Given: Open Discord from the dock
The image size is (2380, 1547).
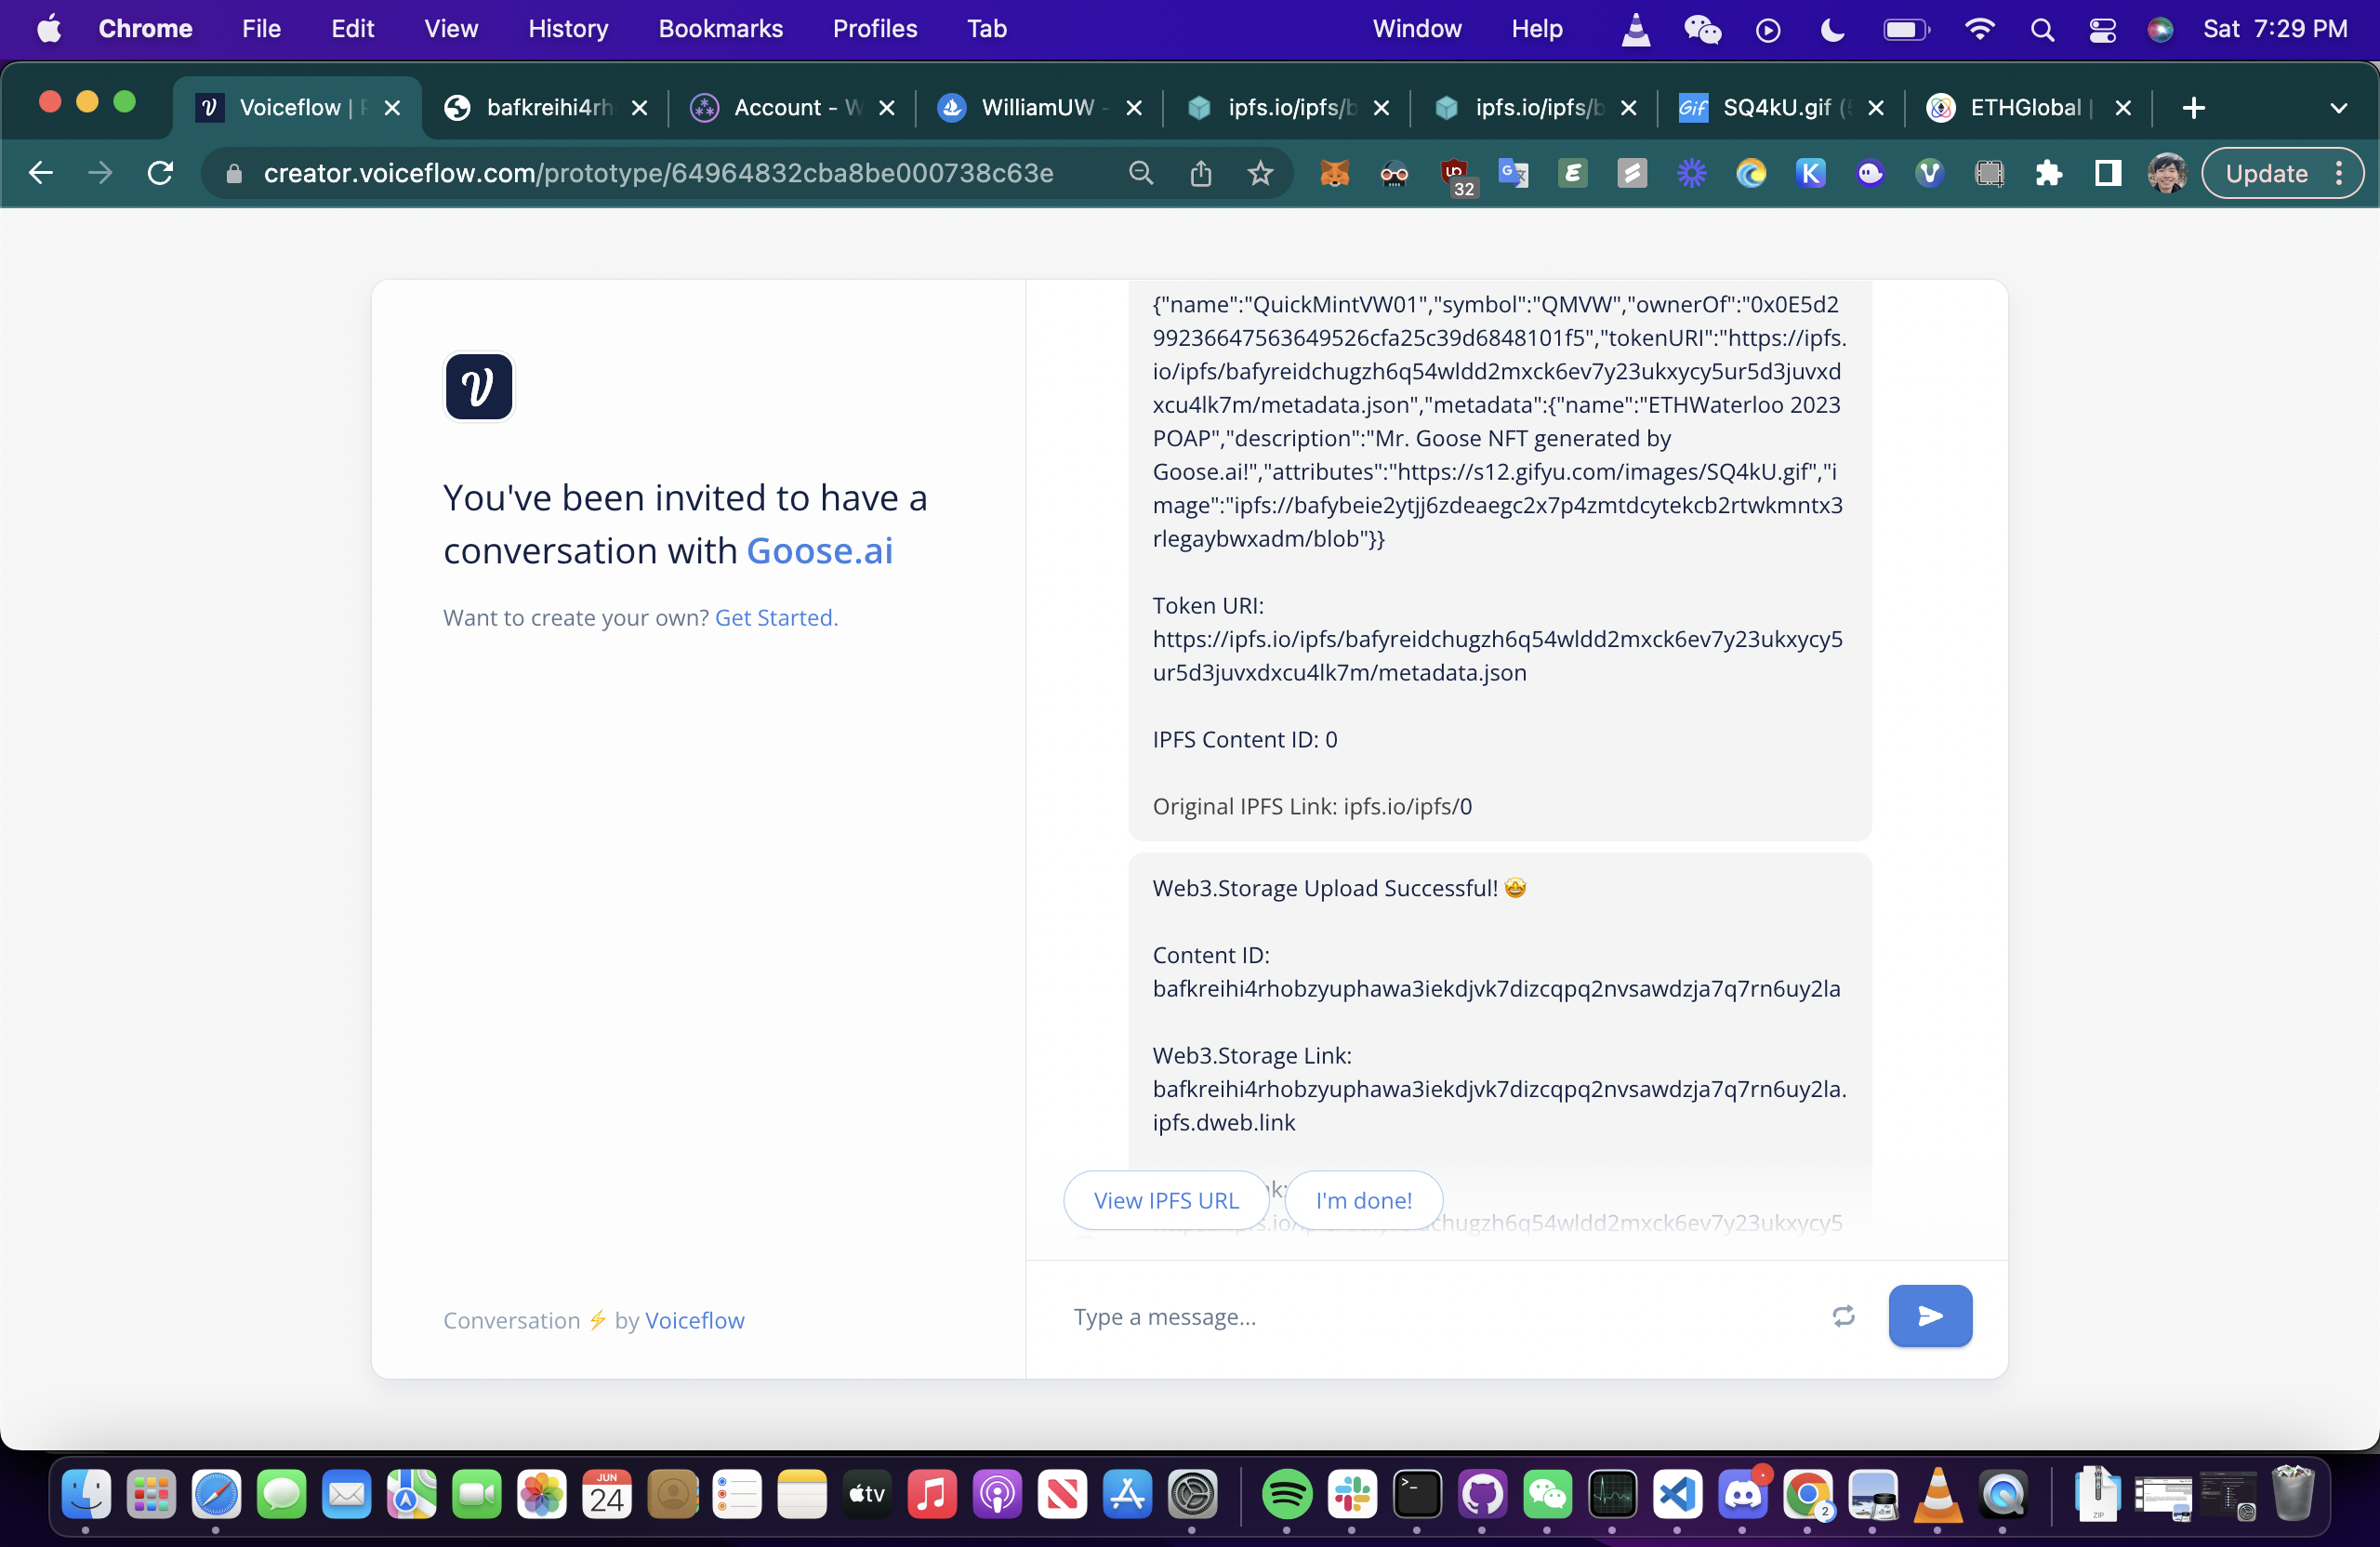Looking at the screenshot, I should [1742, 1494].
